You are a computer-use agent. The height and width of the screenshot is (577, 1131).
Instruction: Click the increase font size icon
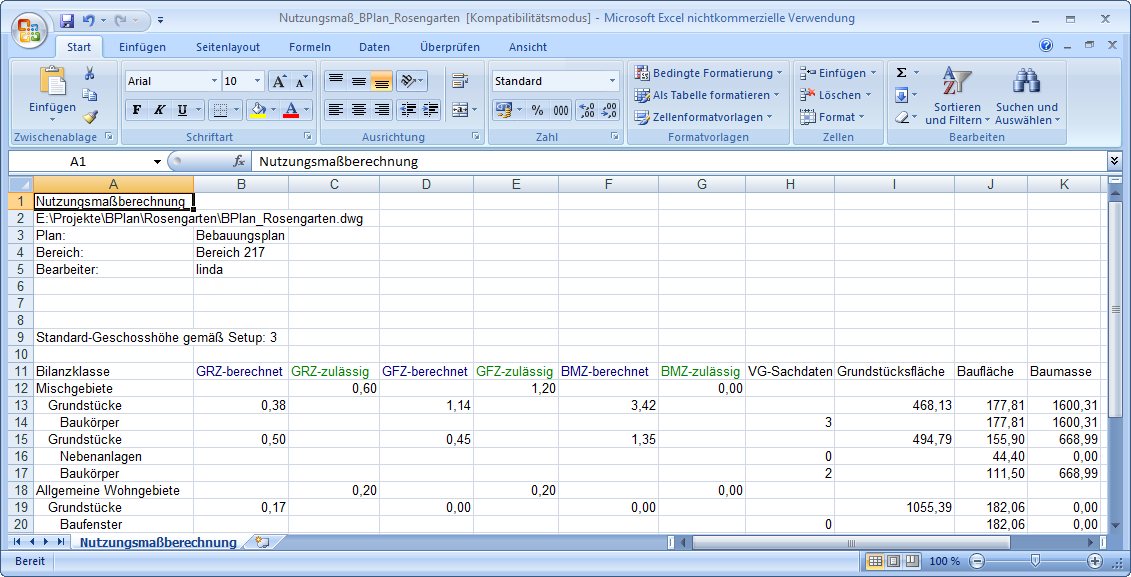[x=279, y=81]
